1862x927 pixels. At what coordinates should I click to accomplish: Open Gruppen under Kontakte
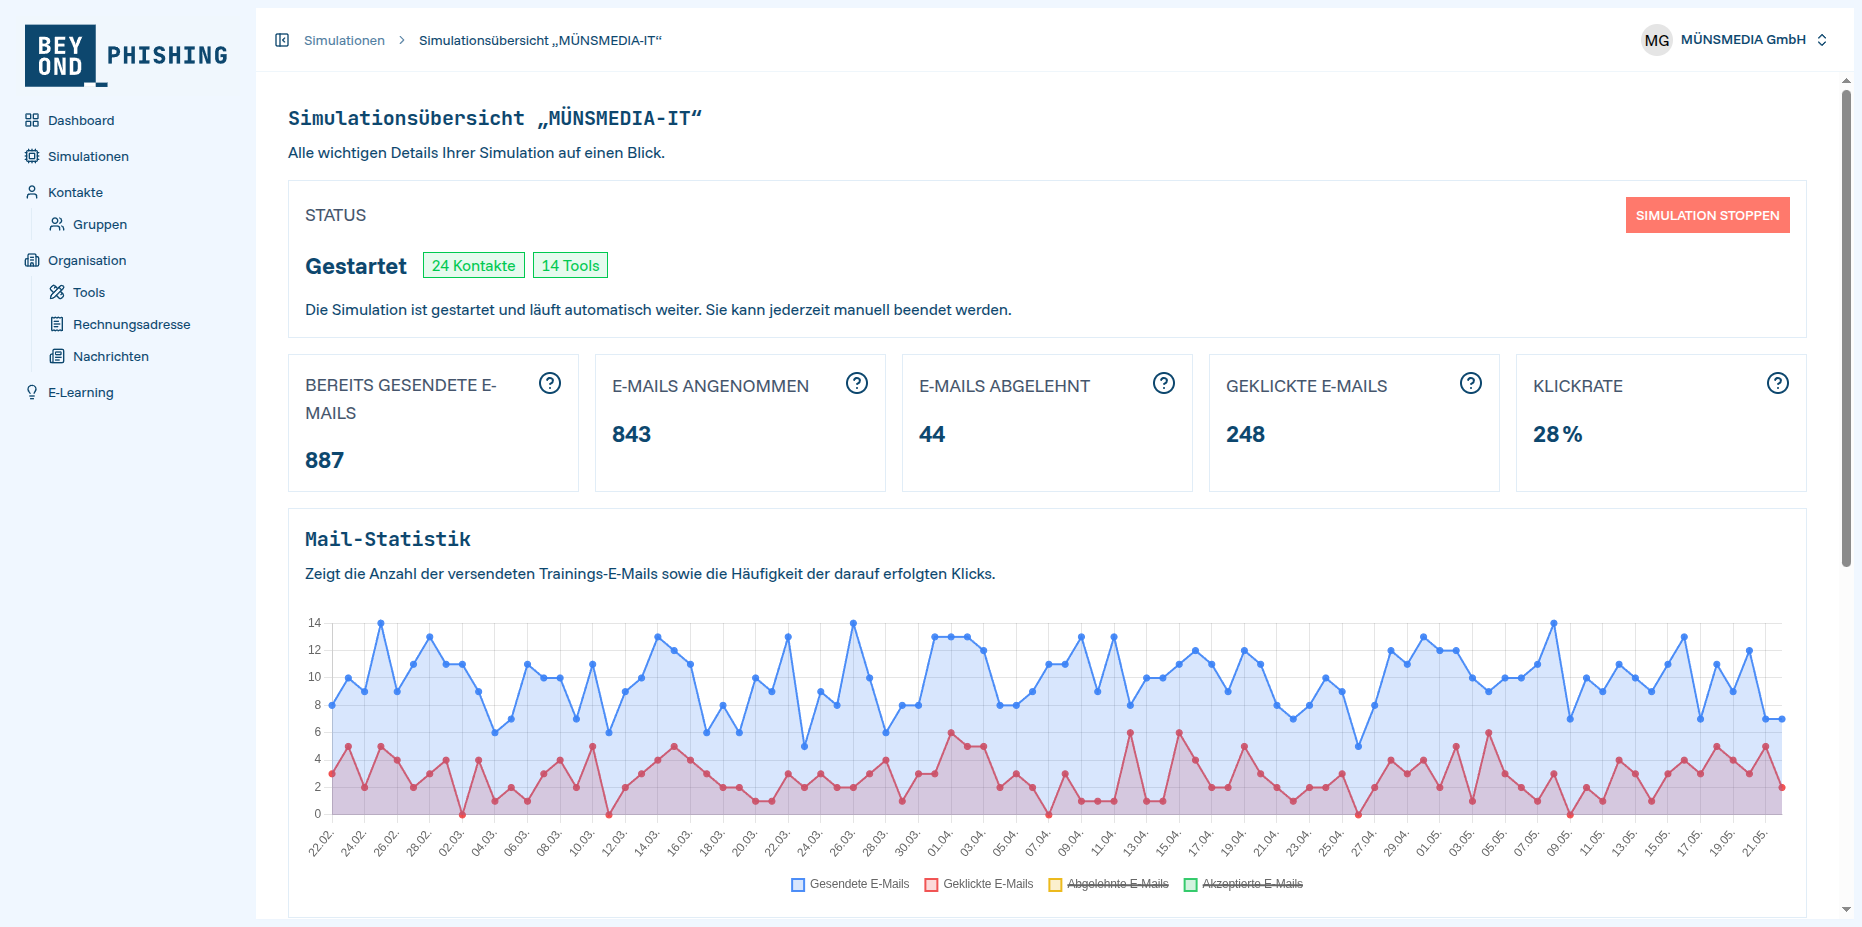click(x=100, y=224)
